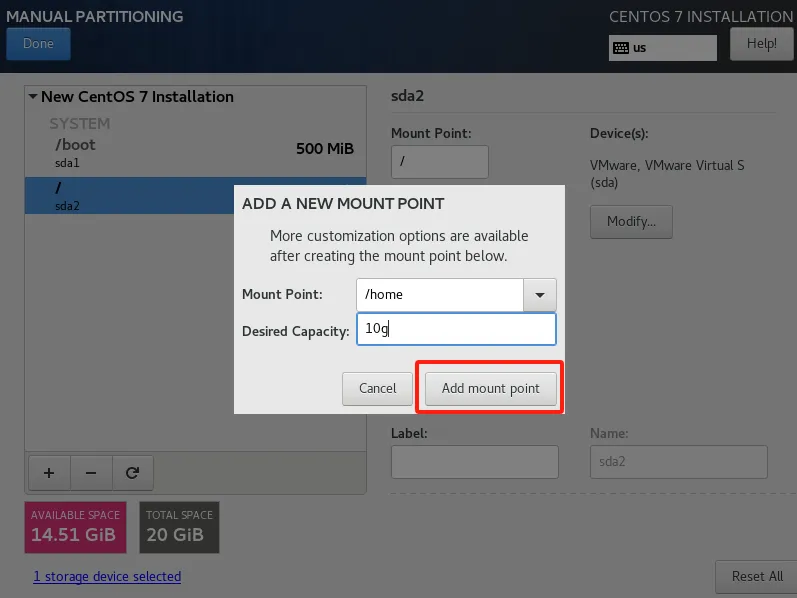This screenshot has height=598, width=797.
Task: Cancel the new mount point dialog
Action: [x=377, y=388]
